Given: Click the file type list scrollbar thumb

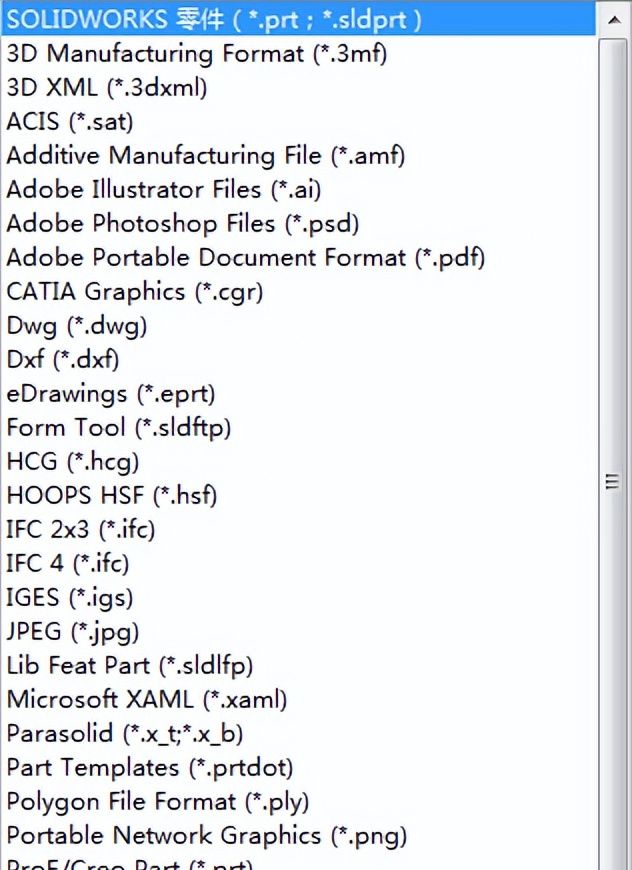Looking at the screenshot, I should click(x=612, y=482).
